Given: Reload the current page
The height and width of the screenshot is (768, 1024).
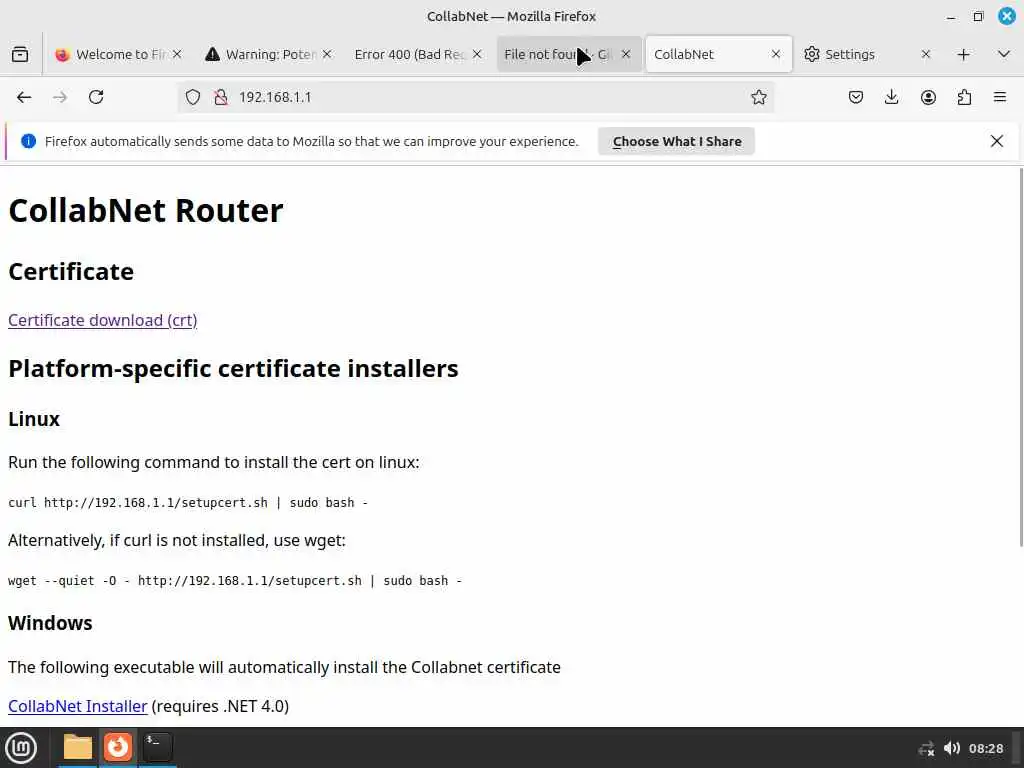Looking at the screenshot, I should coord(96,97).
